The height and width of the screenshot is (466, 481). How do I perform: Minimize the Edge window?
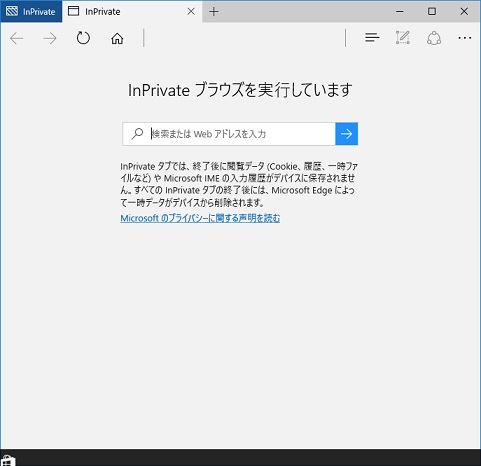tap(400, 12)
